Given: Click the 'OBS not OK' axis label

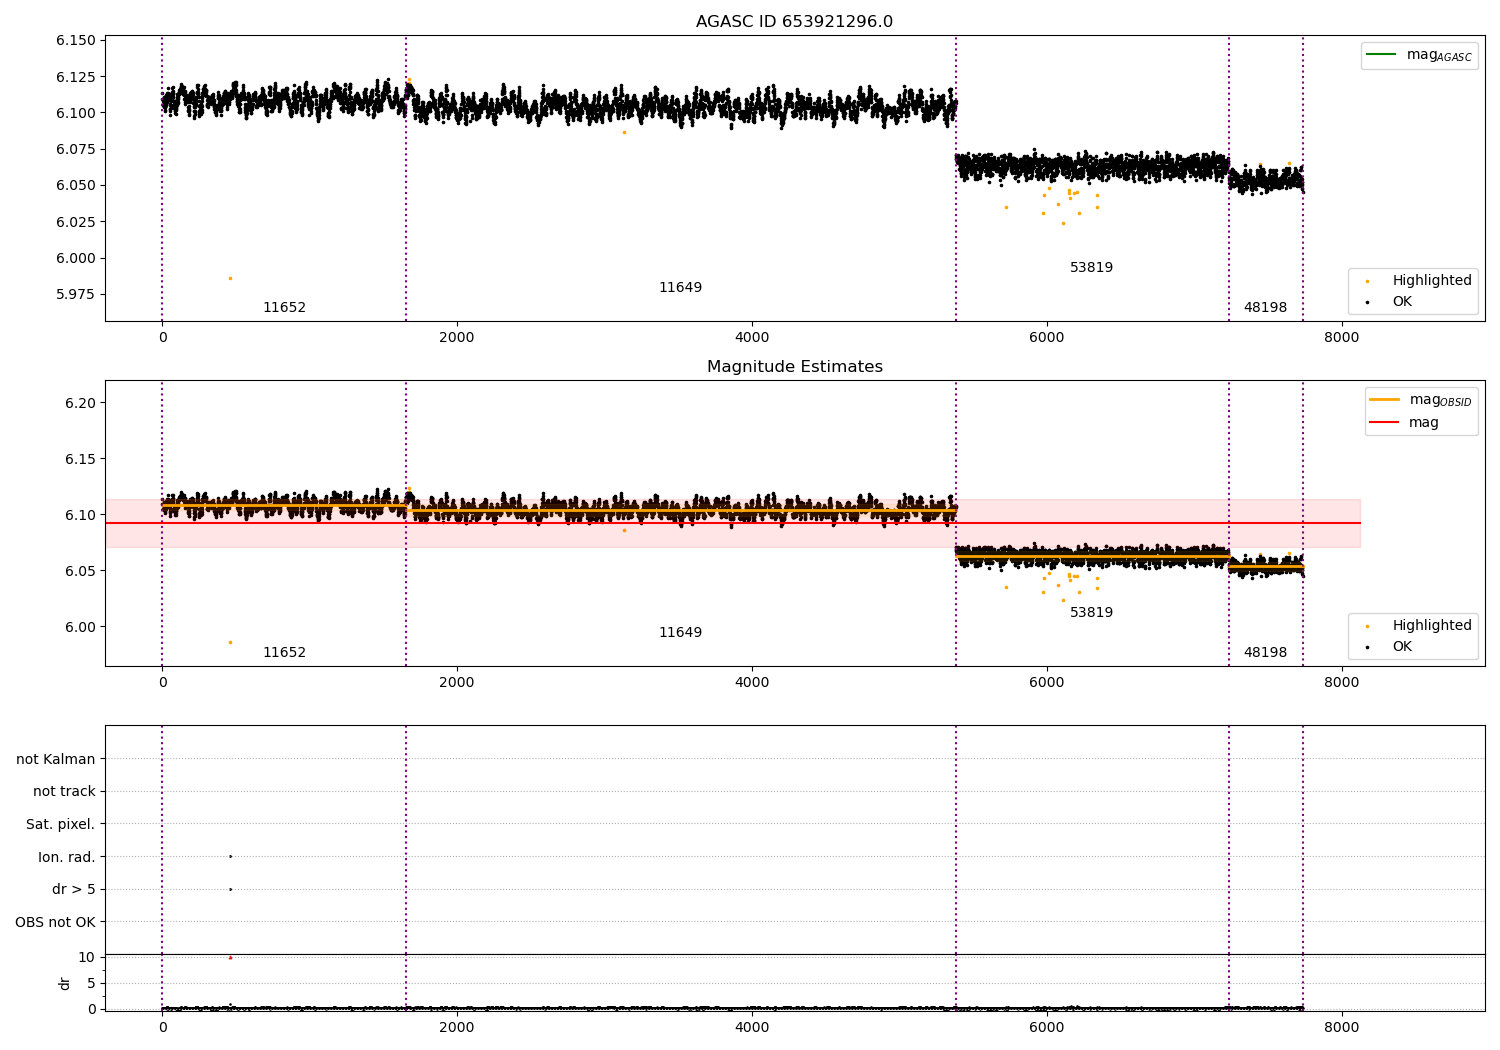Looking at the screenshot, I should click(x=56, y=922).
